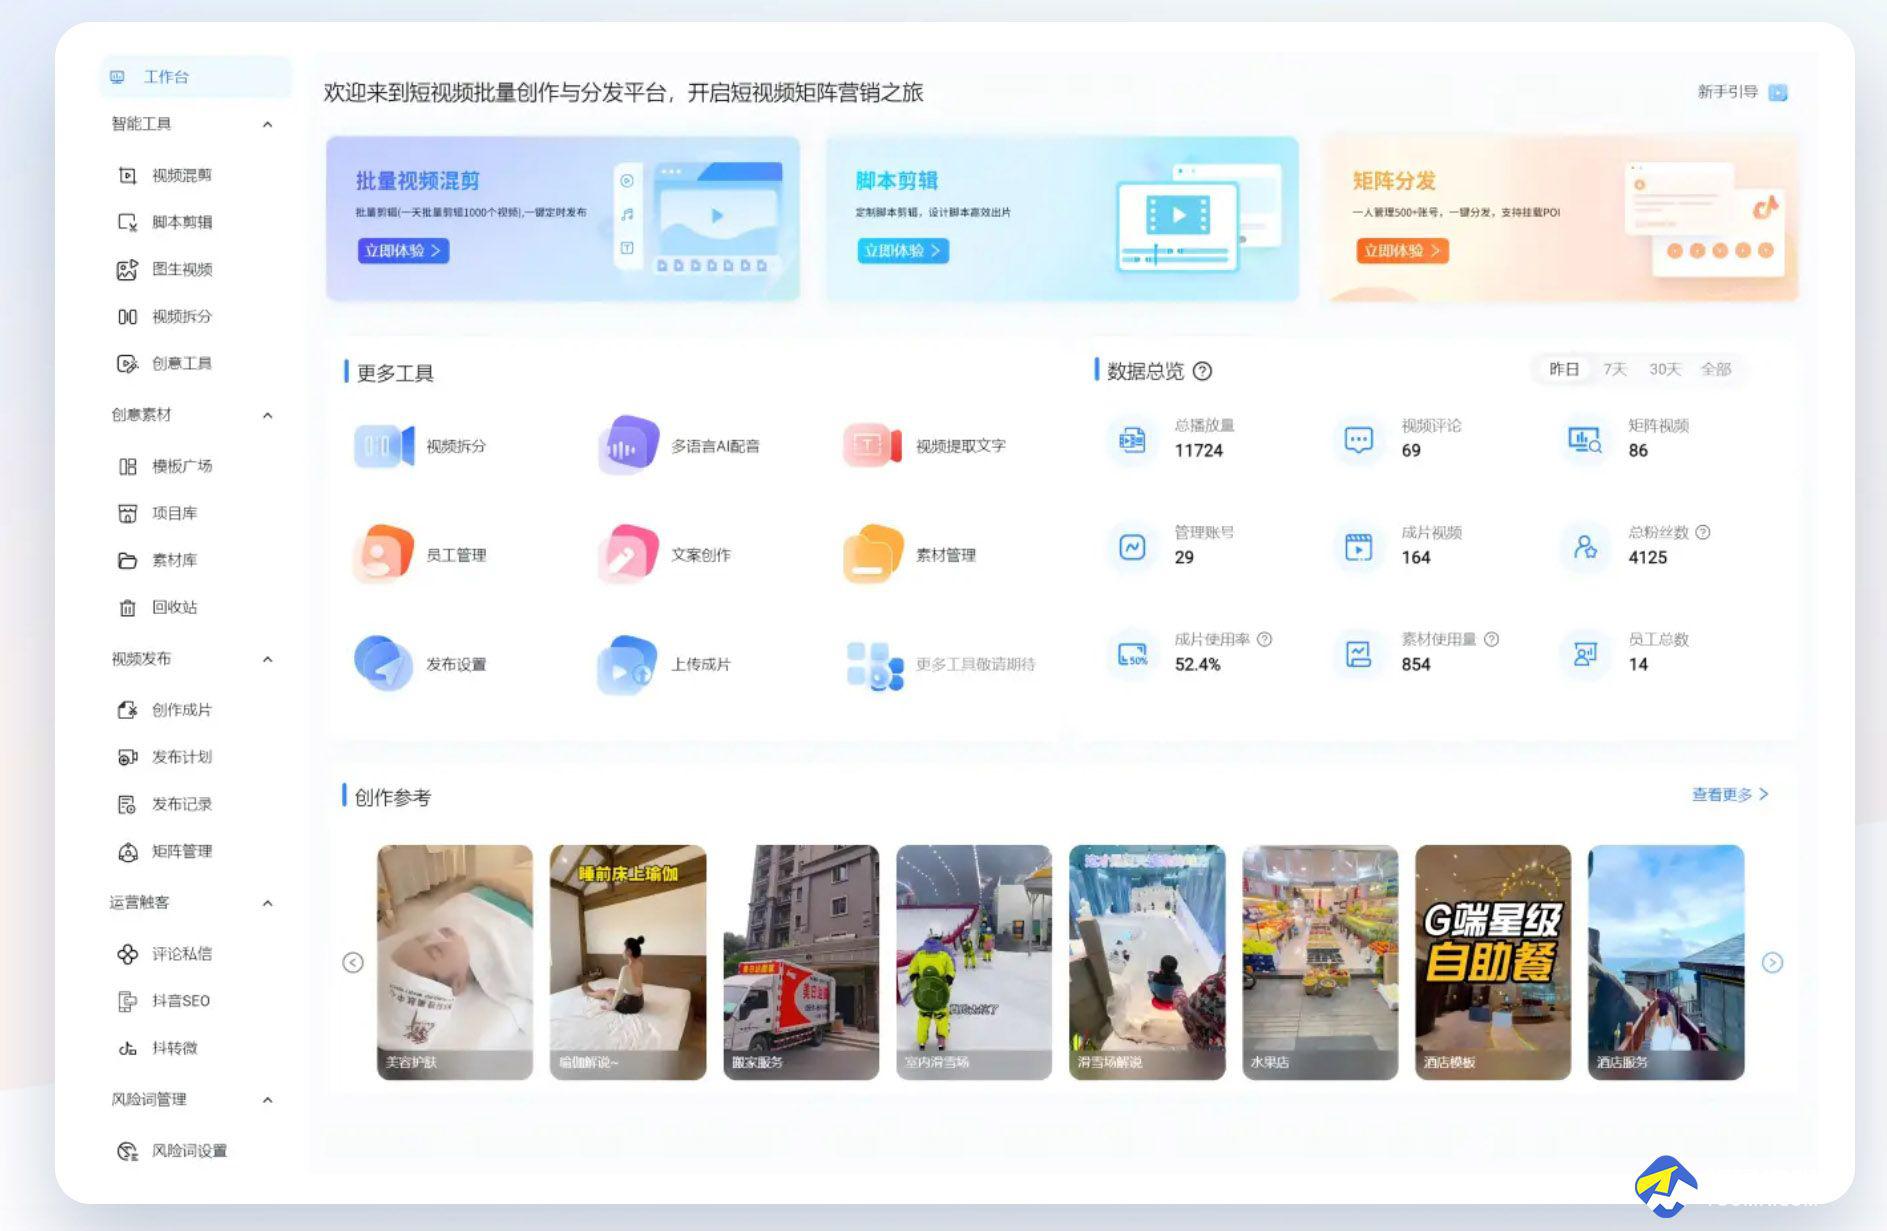This screenshot has width=1887, height=1231.
Task: Open 评论私信 in the sidebar
Action: pos(165,954)
